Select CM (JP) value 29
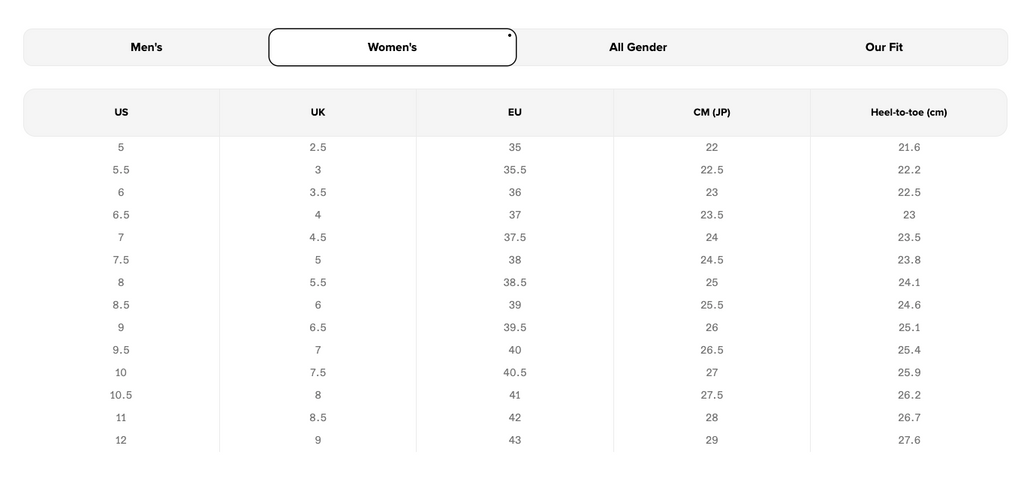Image resolution: width=1024 pixels, height=494 pixels. pyautogui.click(x=712, y=440)
